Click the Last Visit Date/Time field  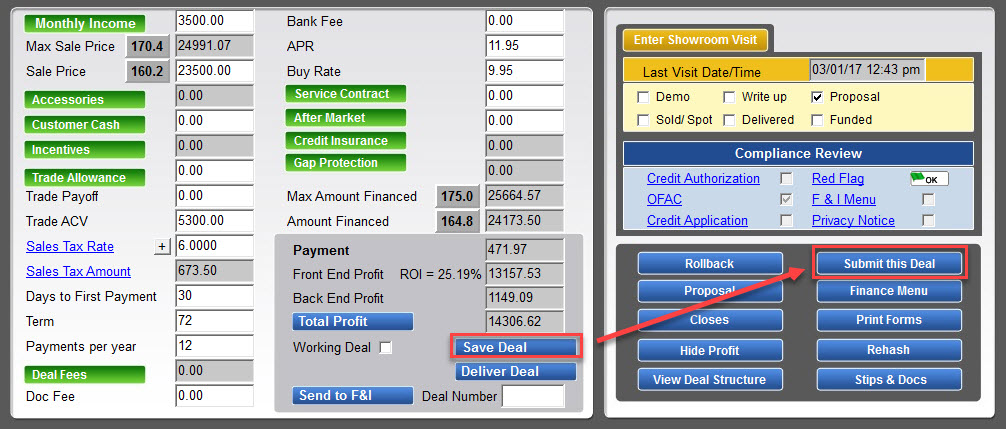(867, 69)
